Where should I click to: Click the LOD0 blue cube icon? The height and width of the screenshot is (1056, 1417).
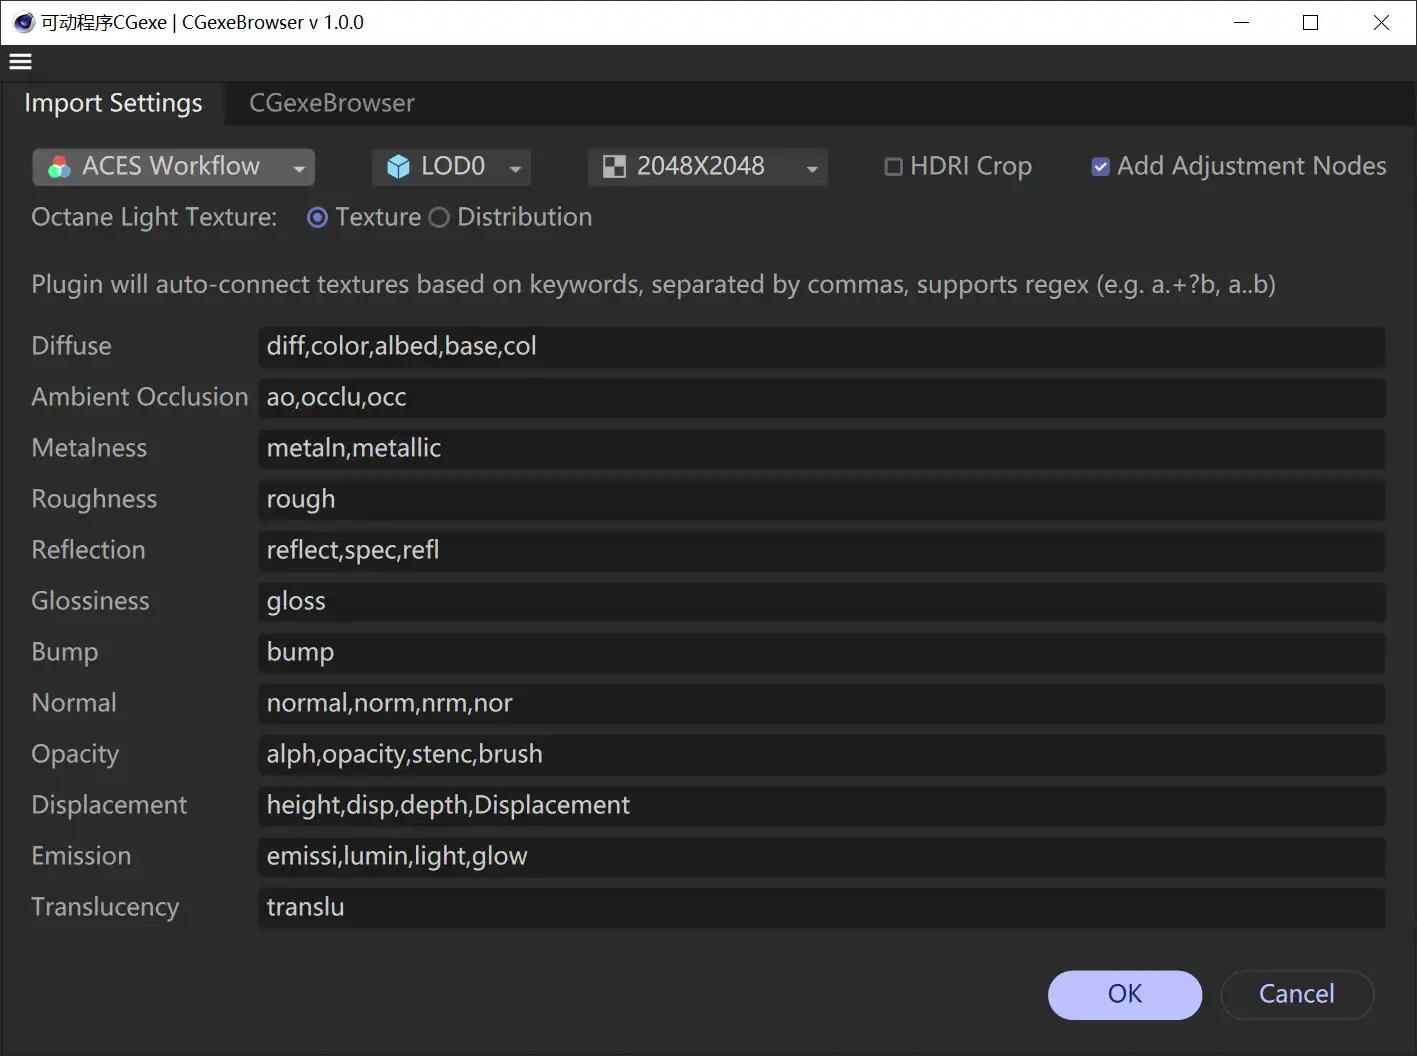click(x=398, y=167)
